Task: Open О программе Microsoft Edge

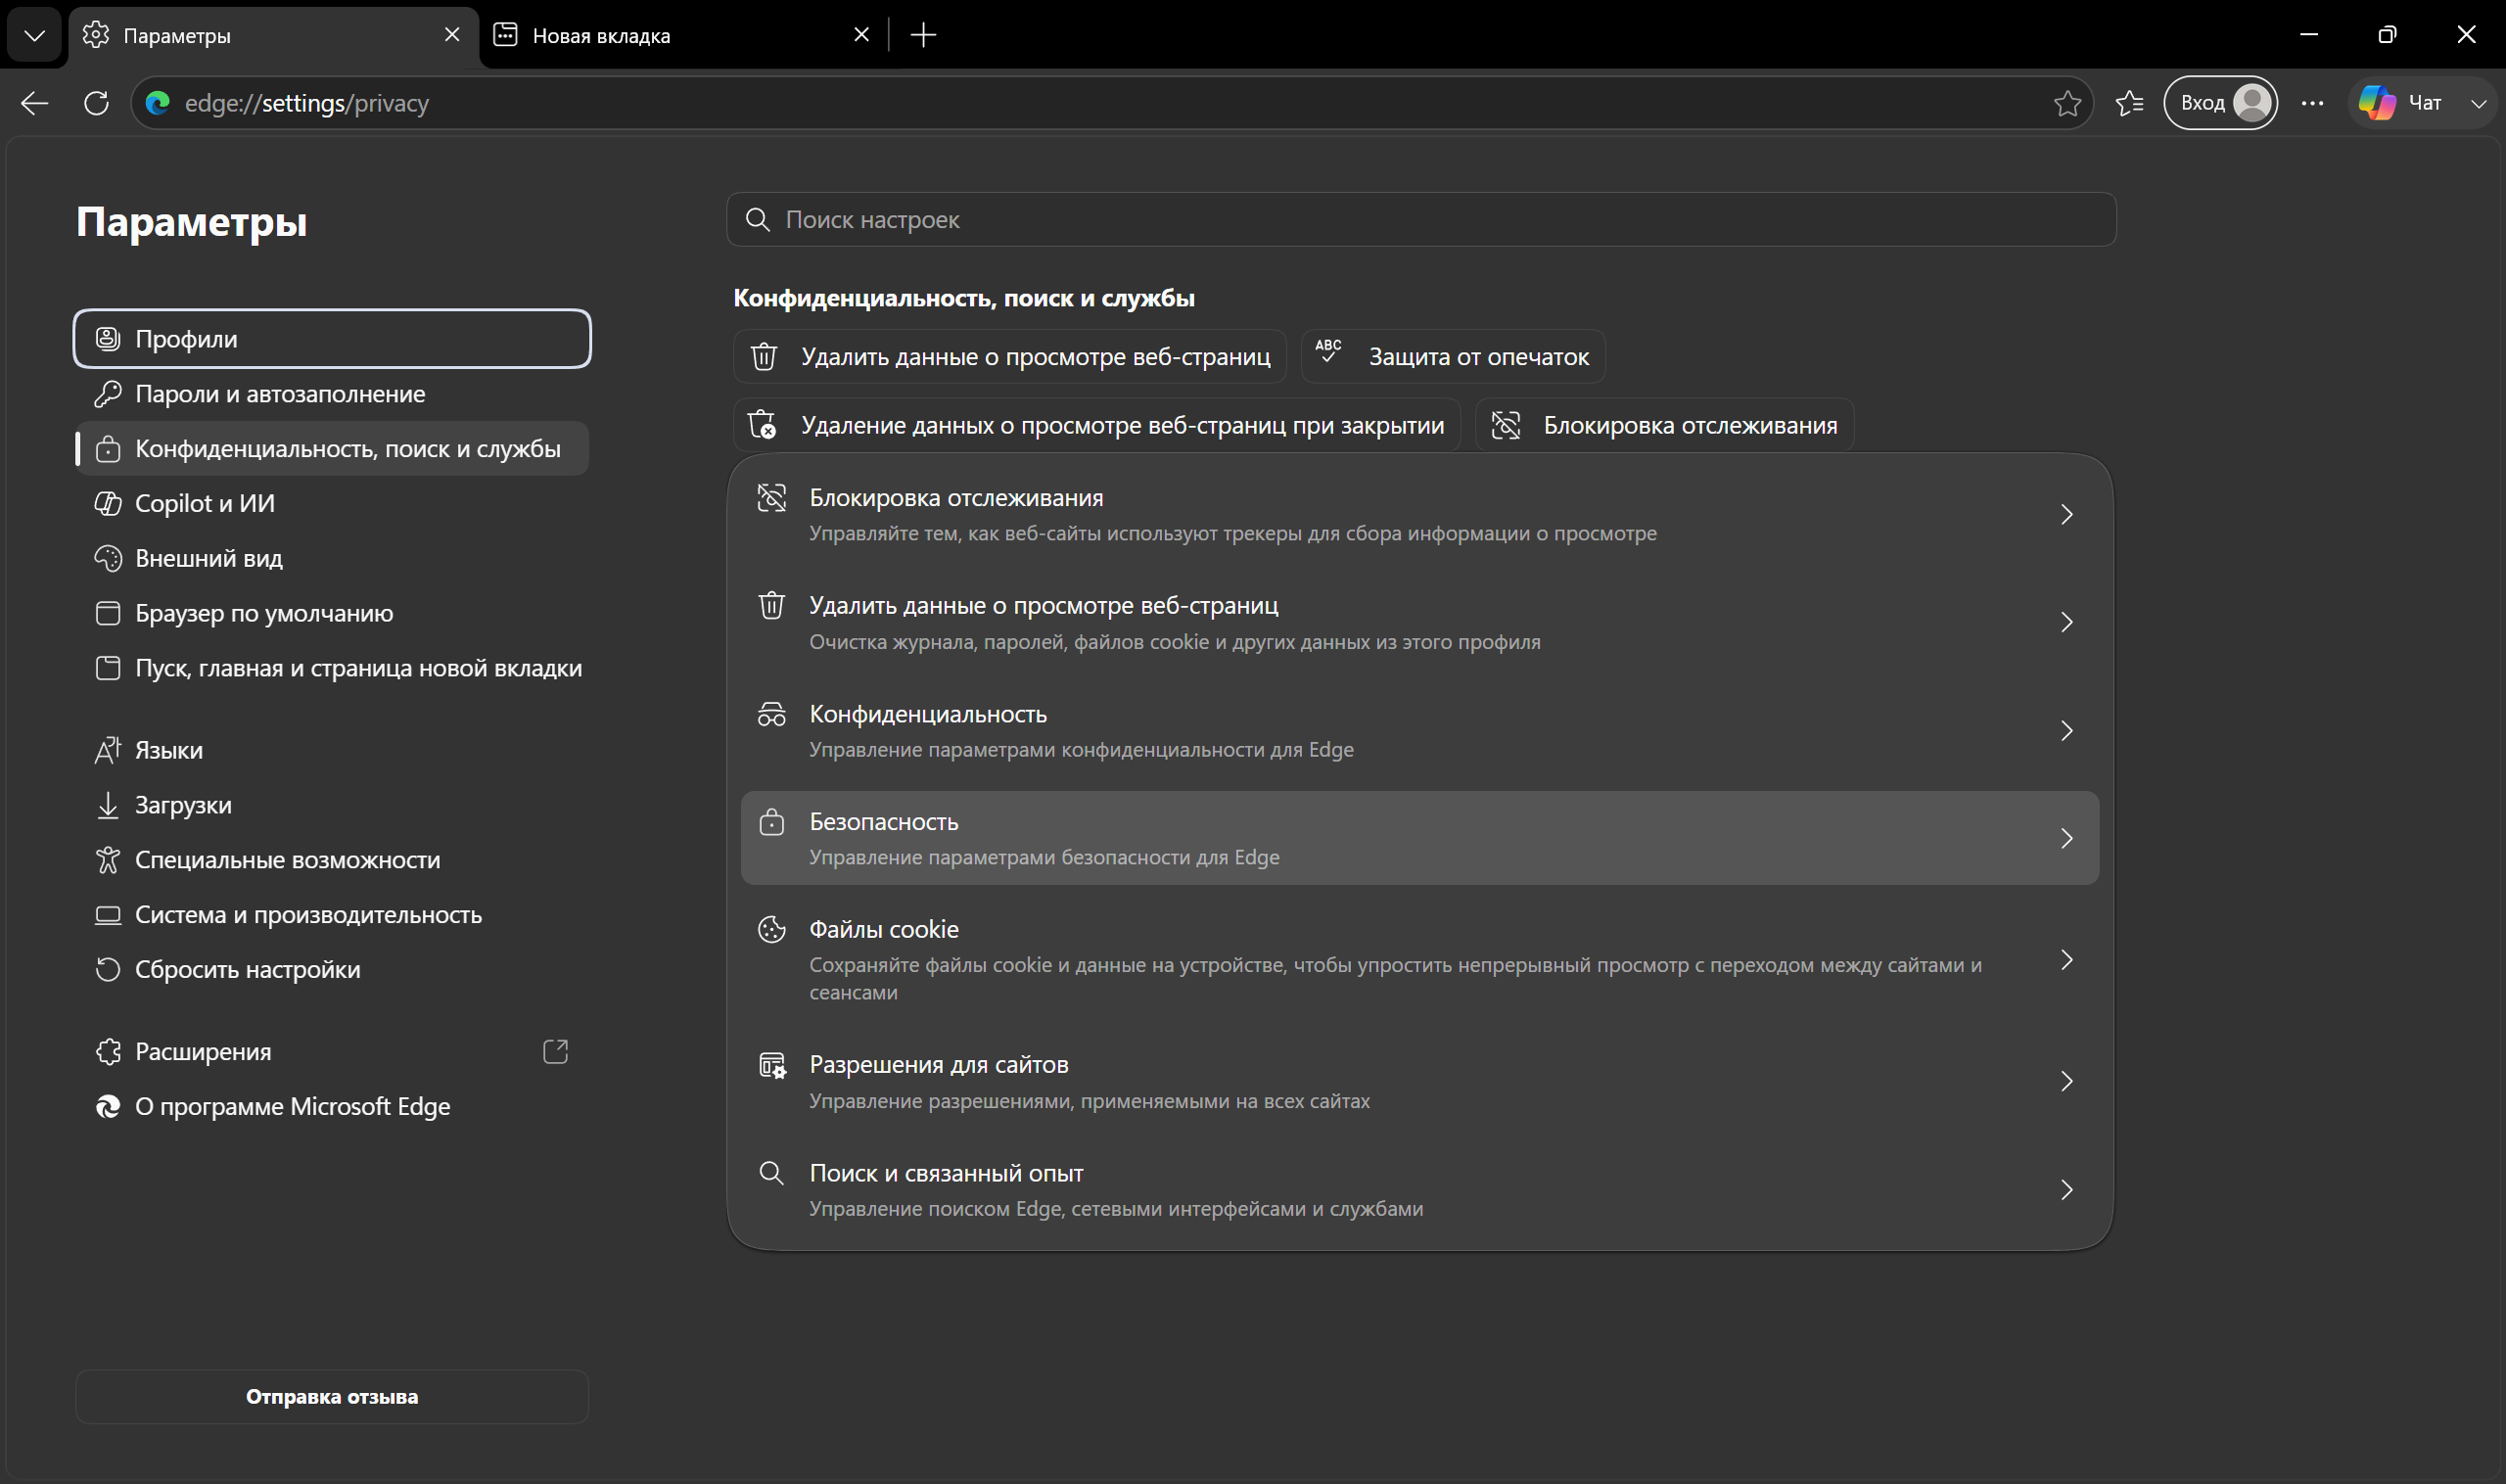Action: tap(332, 1107)
